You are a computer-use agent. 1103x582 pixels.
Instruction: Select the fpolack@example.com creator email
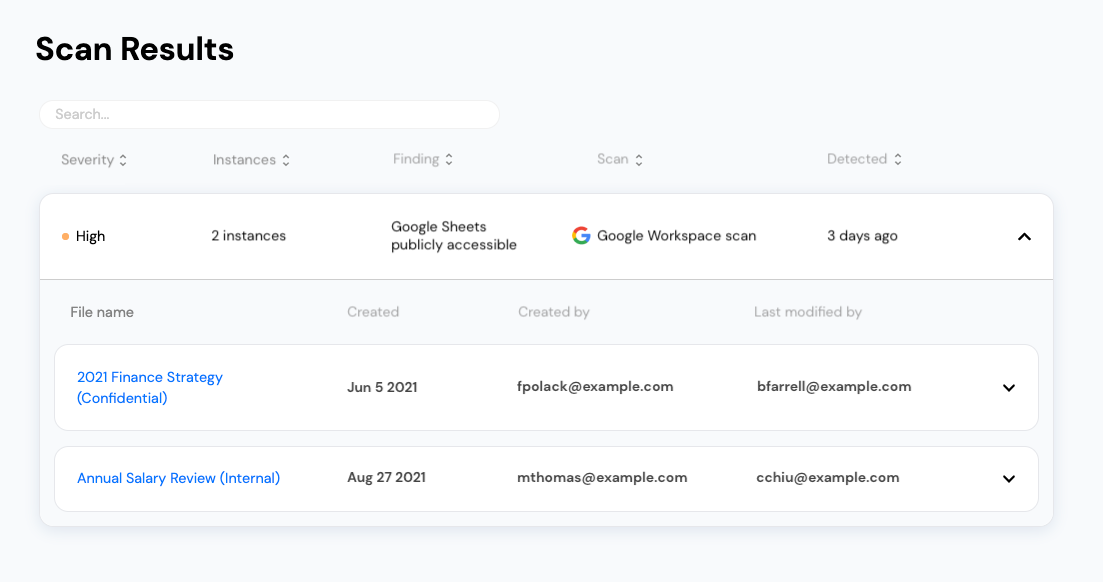(x=595, y=387)
